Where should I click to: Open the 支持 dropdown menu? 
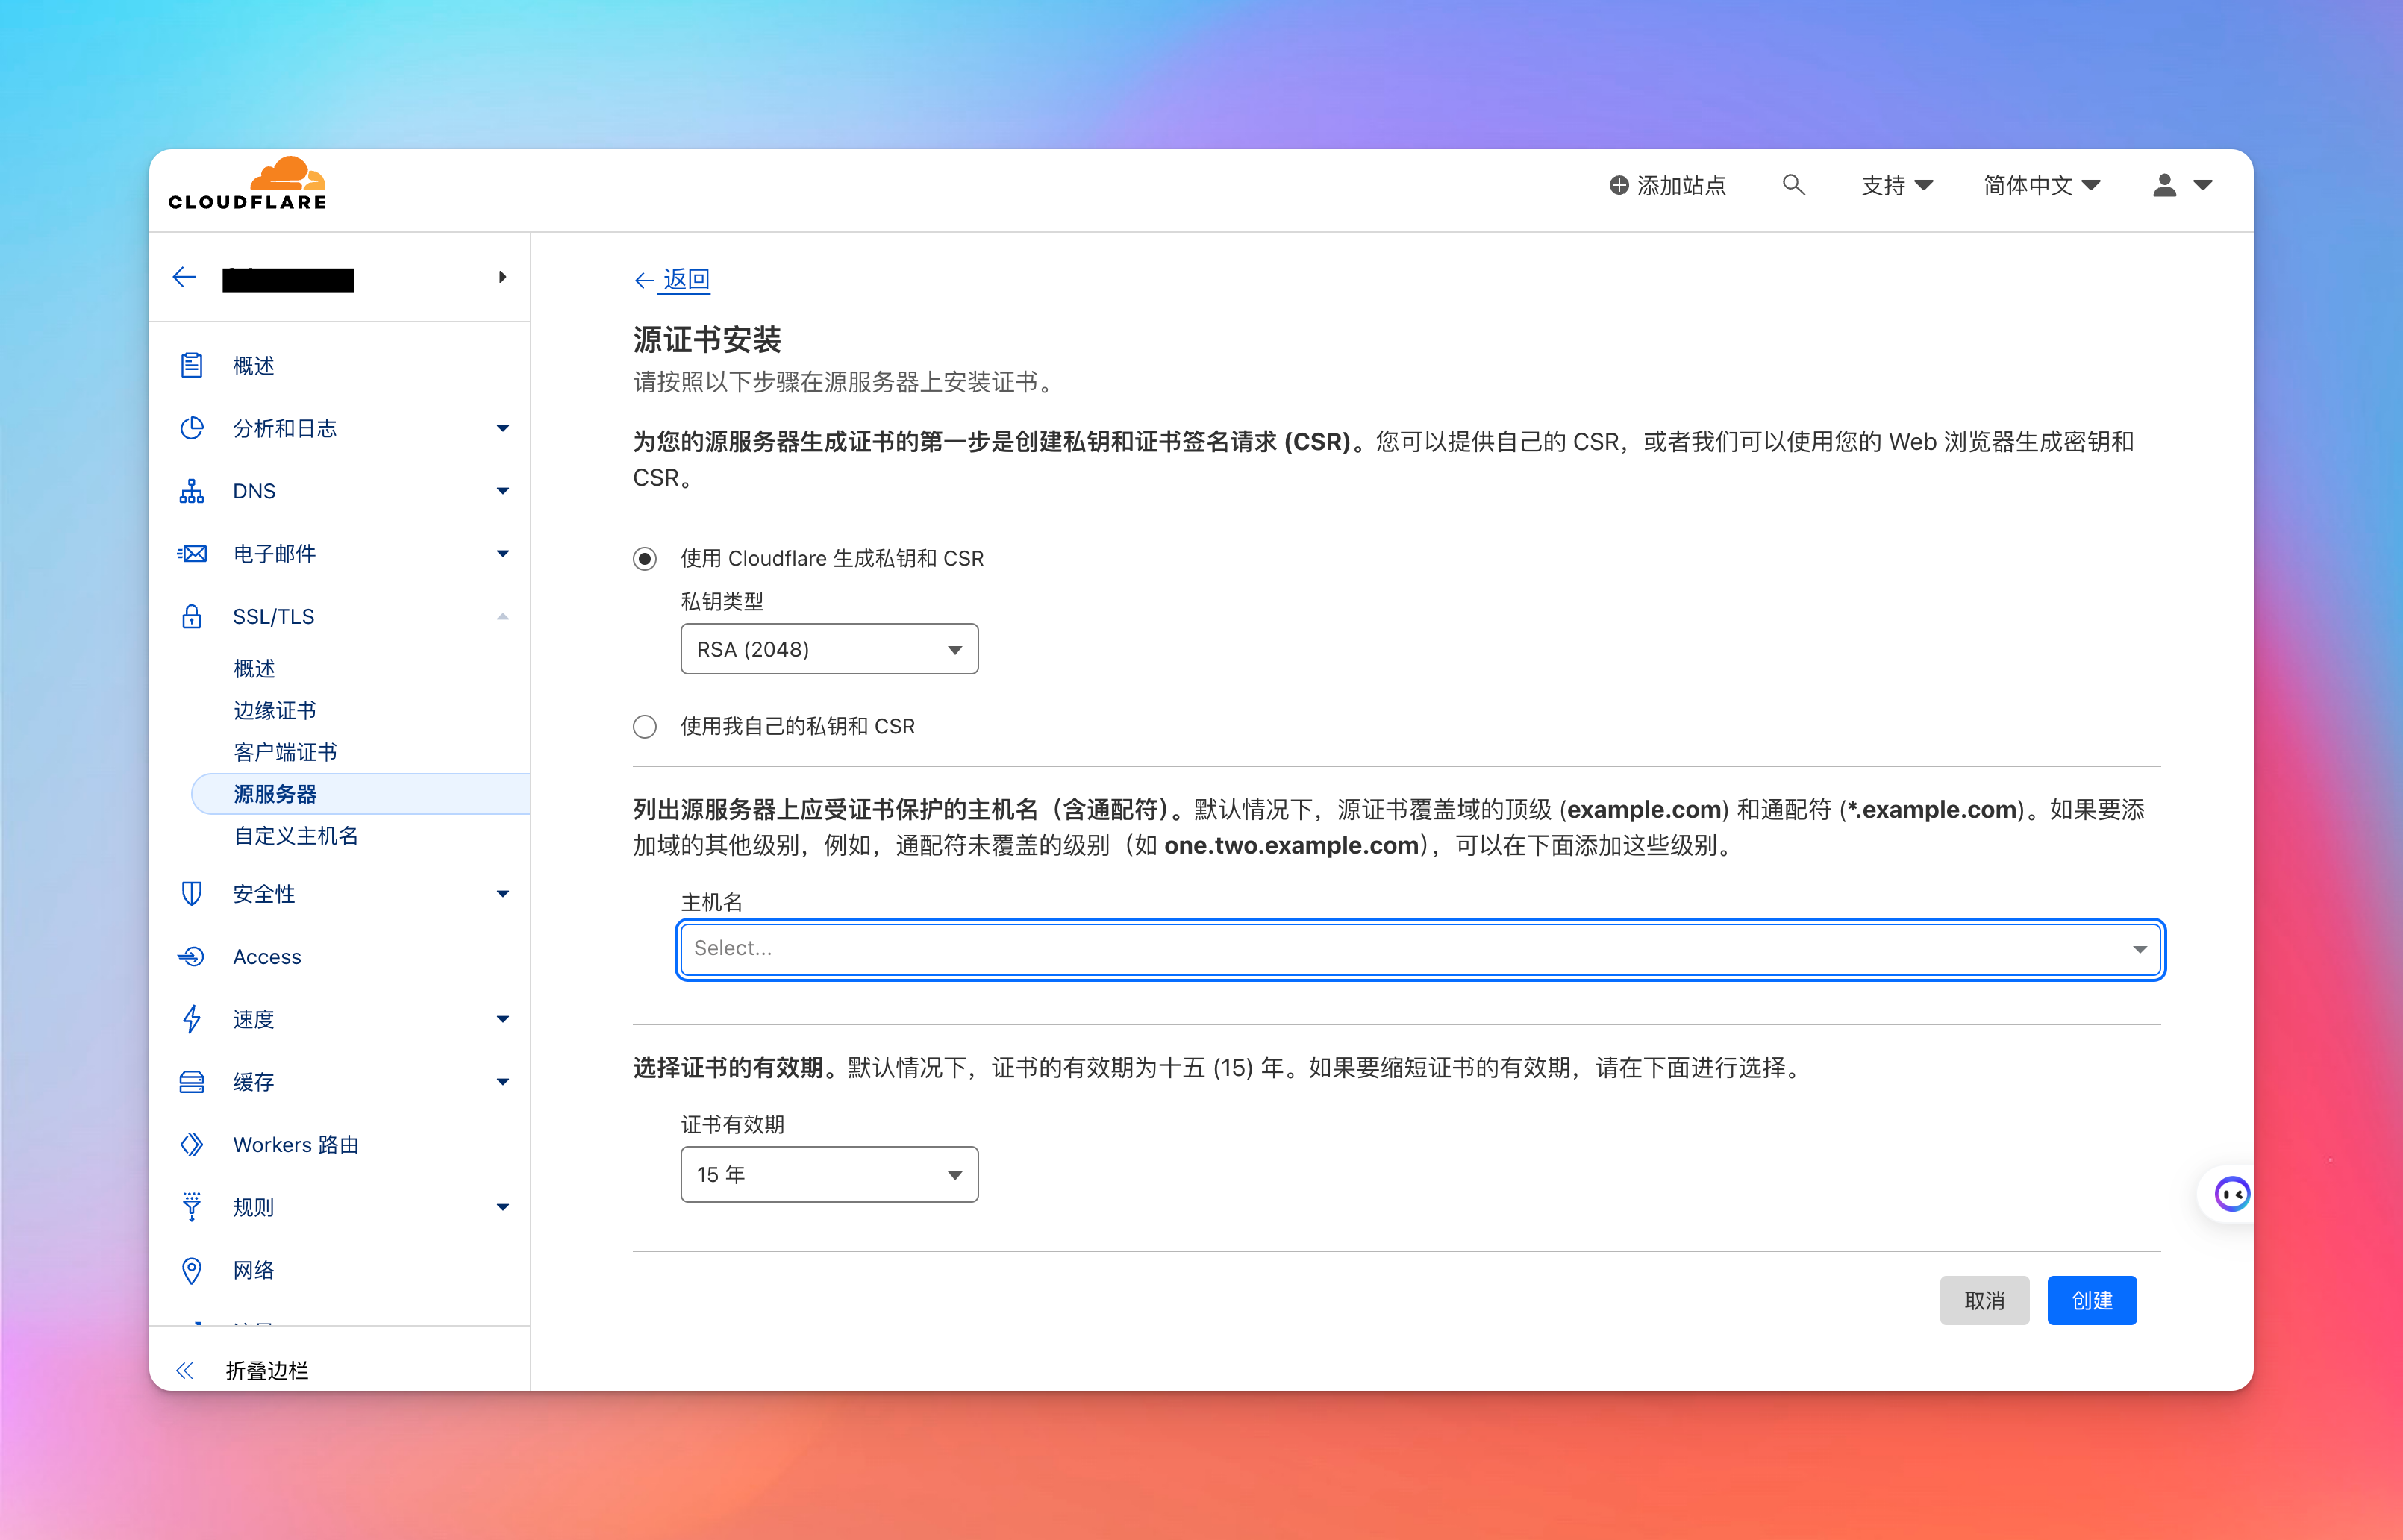1896,185
